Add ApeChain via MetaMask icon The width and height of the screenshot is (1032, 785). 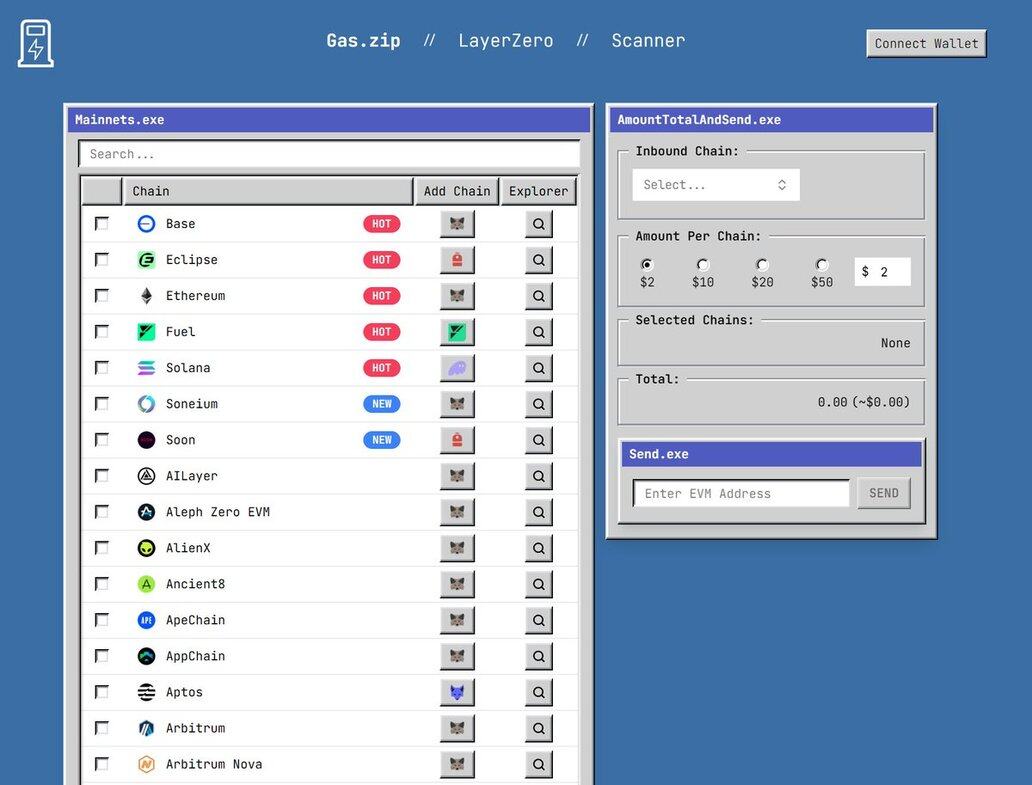tap(457, 620)
